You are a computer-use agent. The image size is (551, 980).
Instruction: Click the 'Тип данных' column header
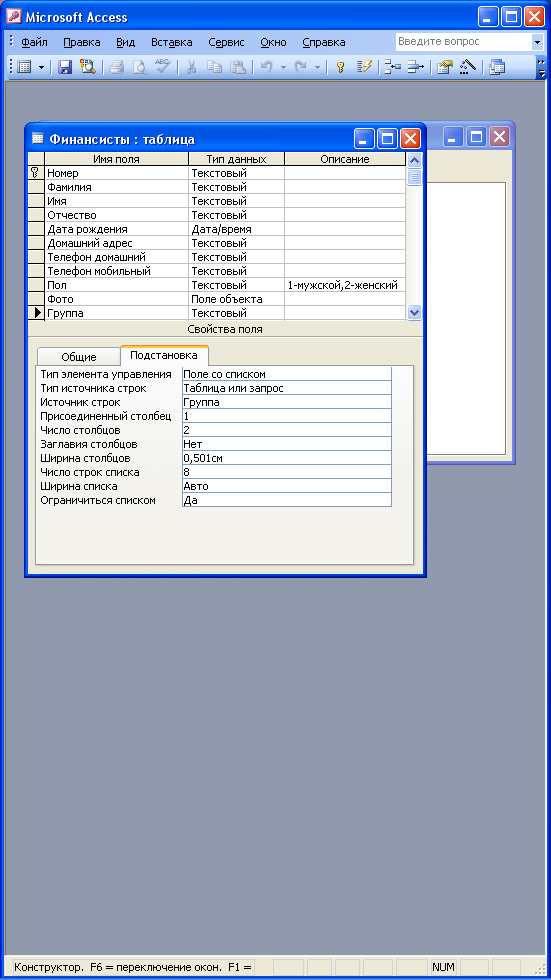[x=236, y=159]
